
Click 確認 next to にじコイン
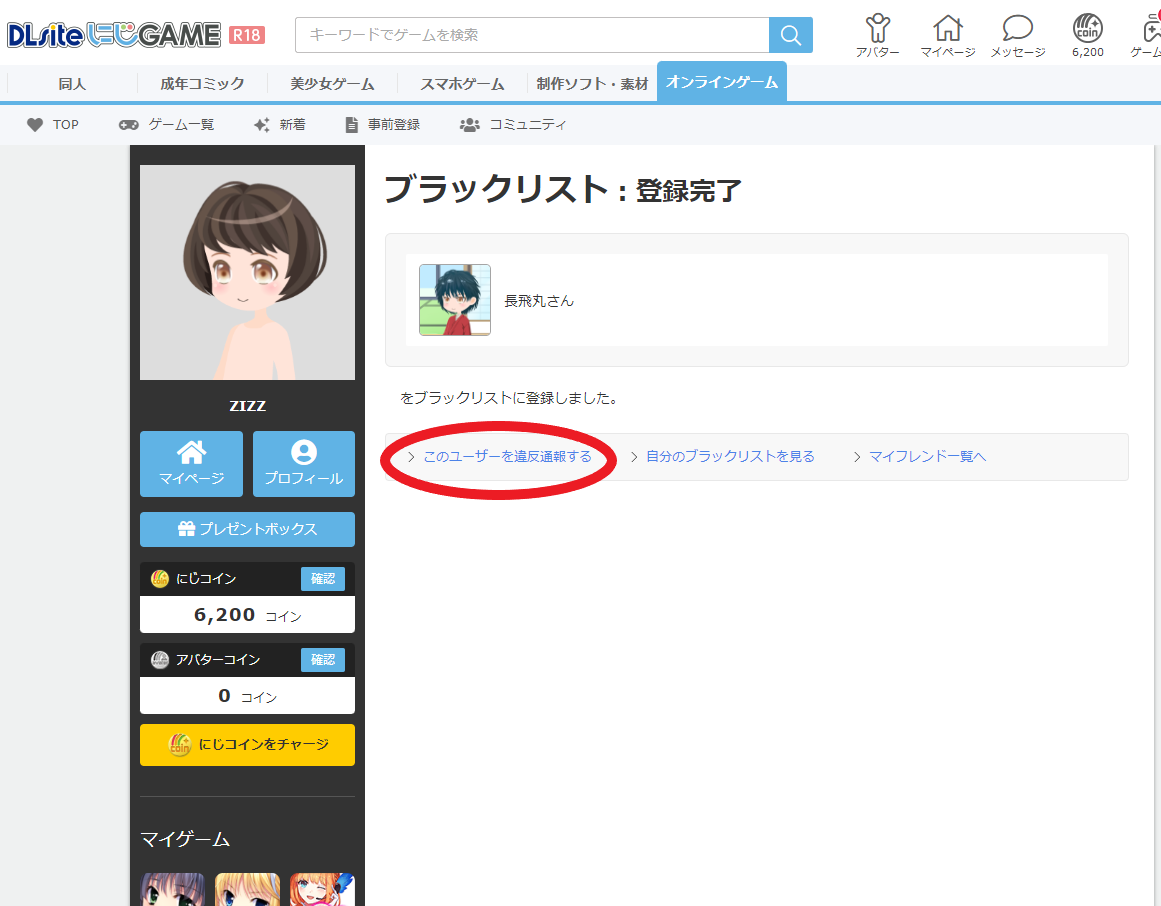(322, 578)
